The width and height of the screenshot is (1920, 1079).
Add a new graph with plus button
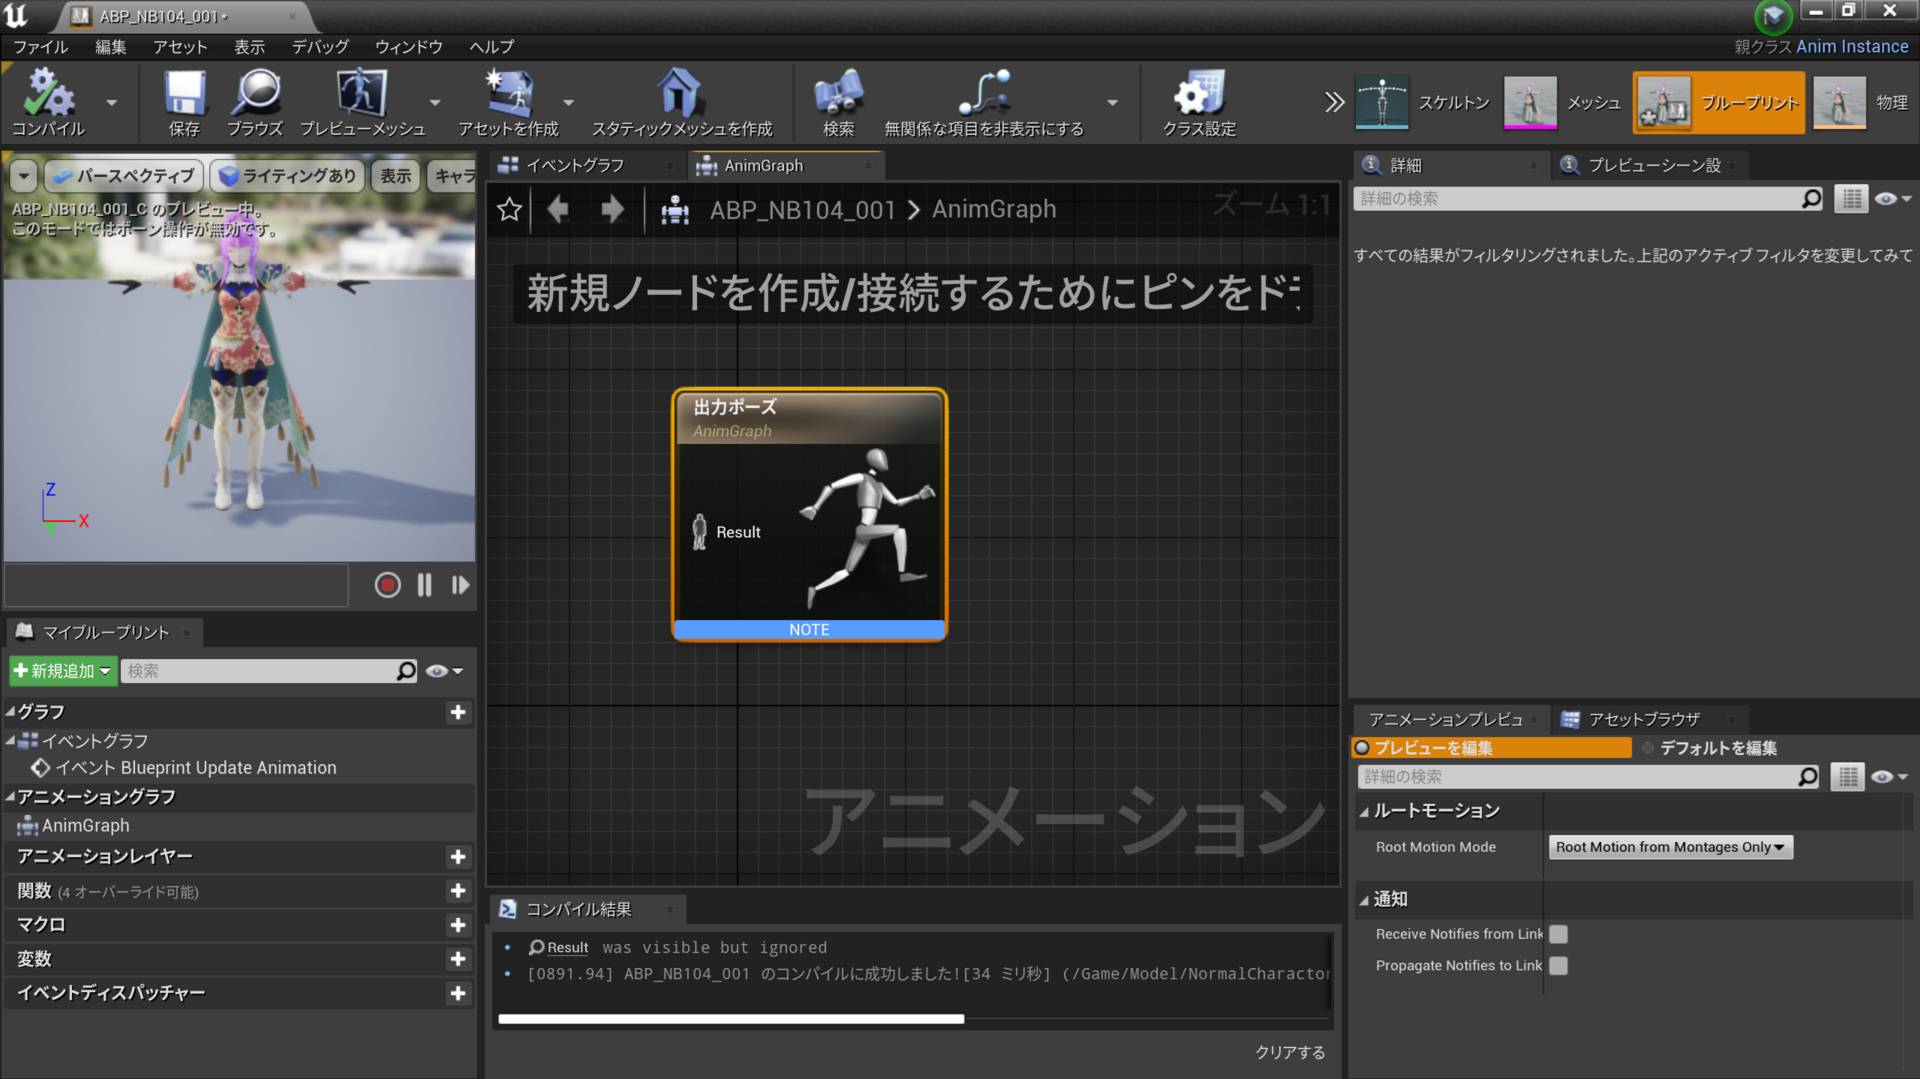click(x=458, y=712)
